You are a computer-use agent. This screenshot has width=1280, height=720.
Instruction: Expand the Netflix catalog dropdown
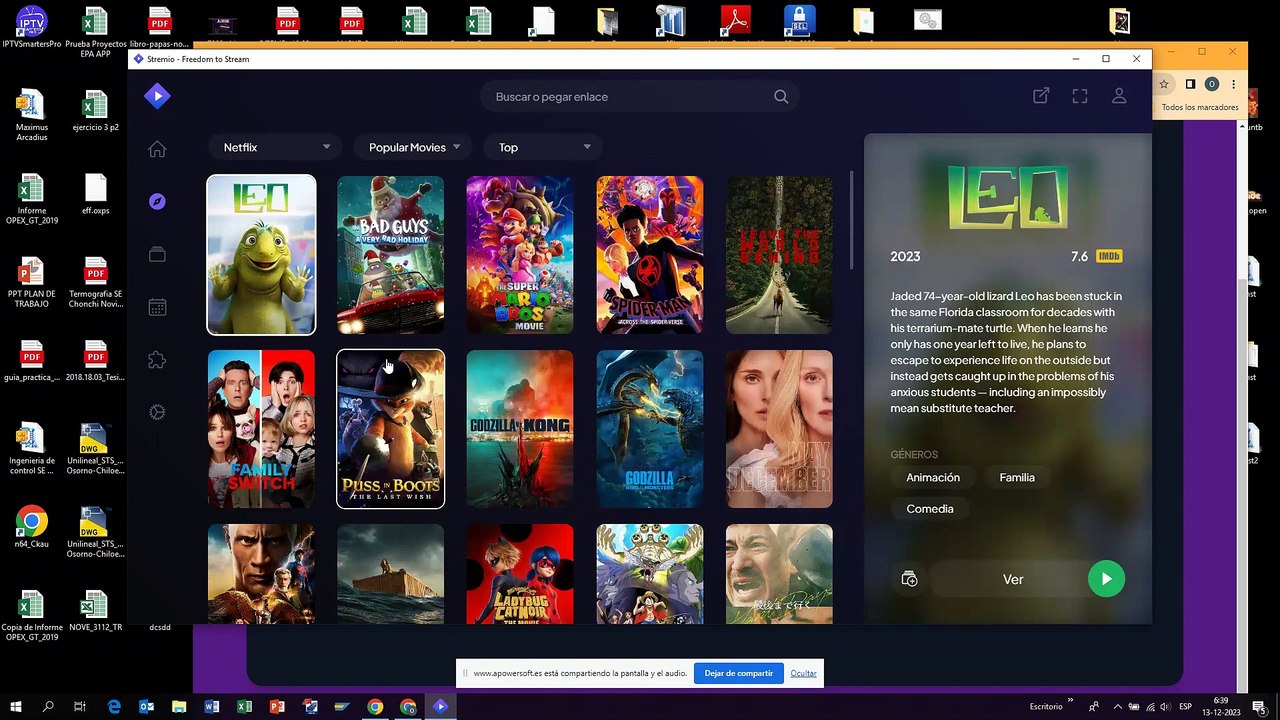(273, 147)
